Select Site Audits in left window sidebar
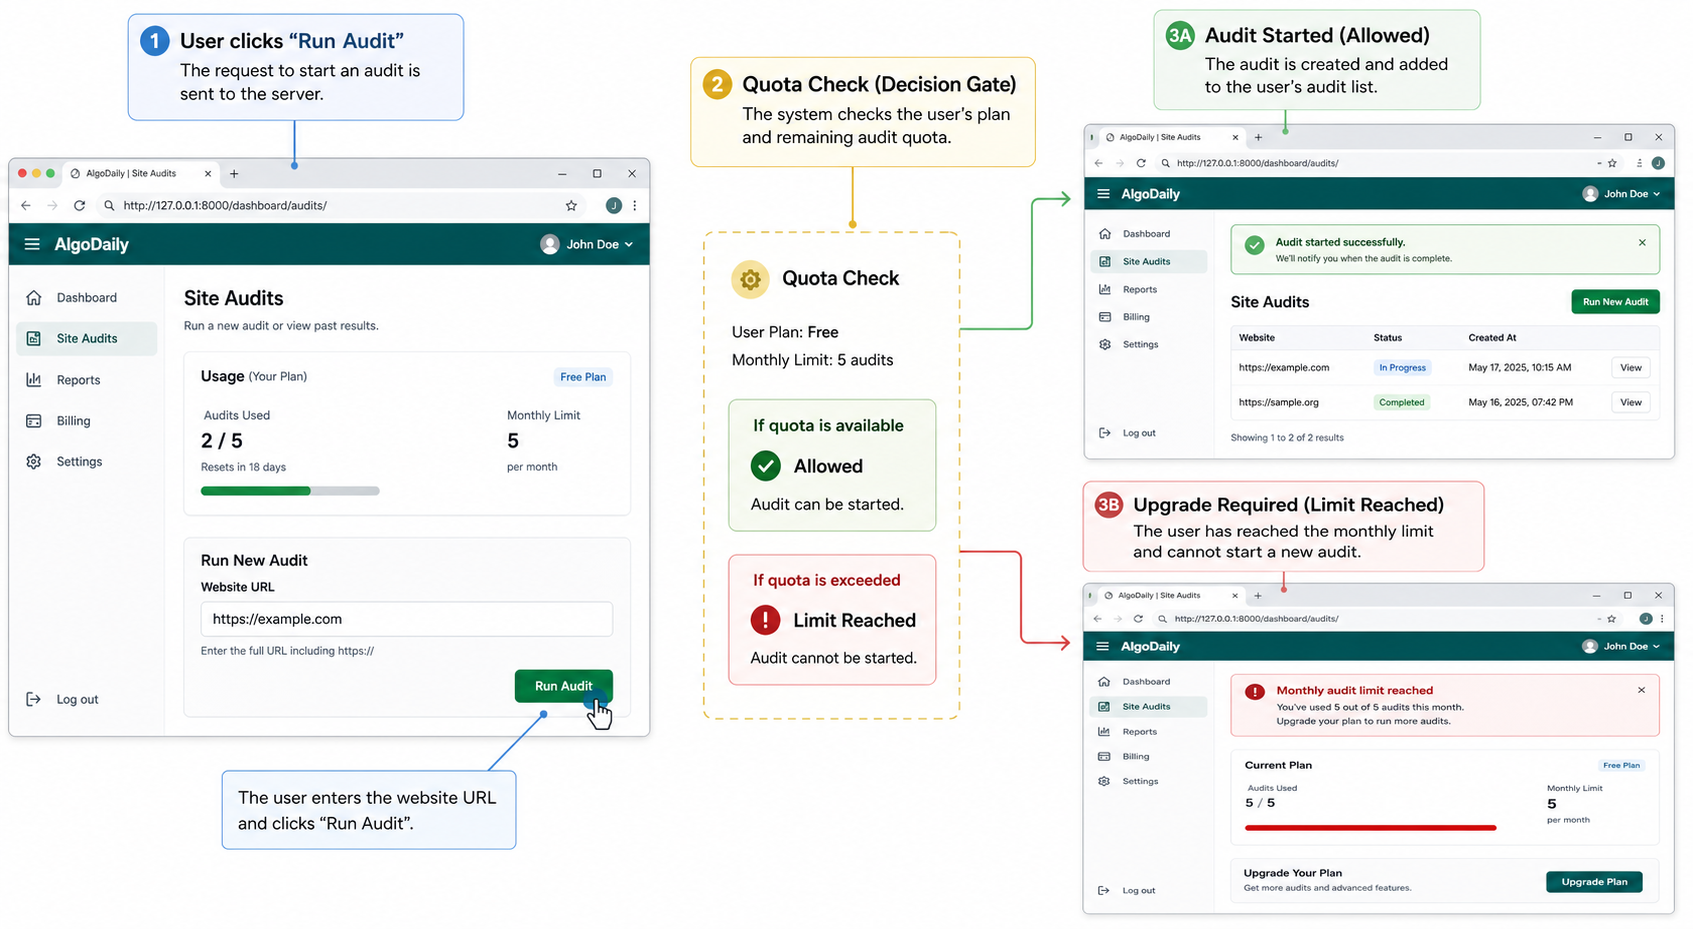 [87, 339]
